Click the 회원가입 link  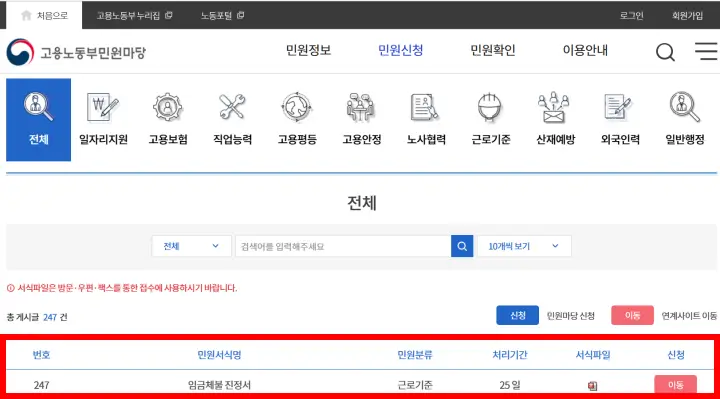687,16
